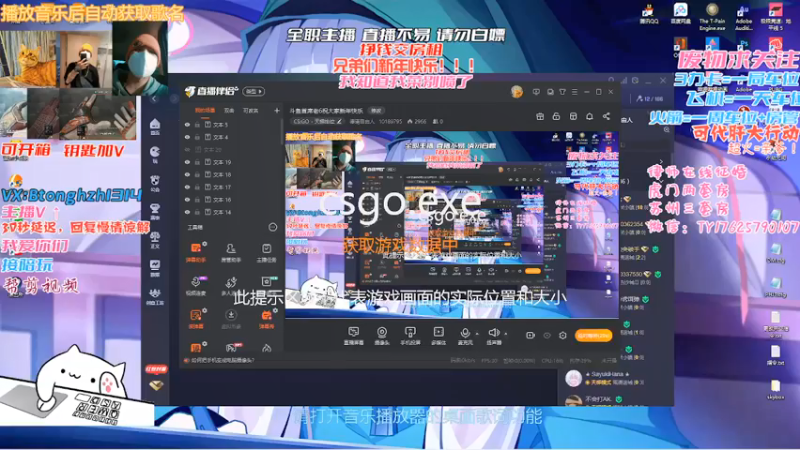Click the 修改 button beside room title

376,110
